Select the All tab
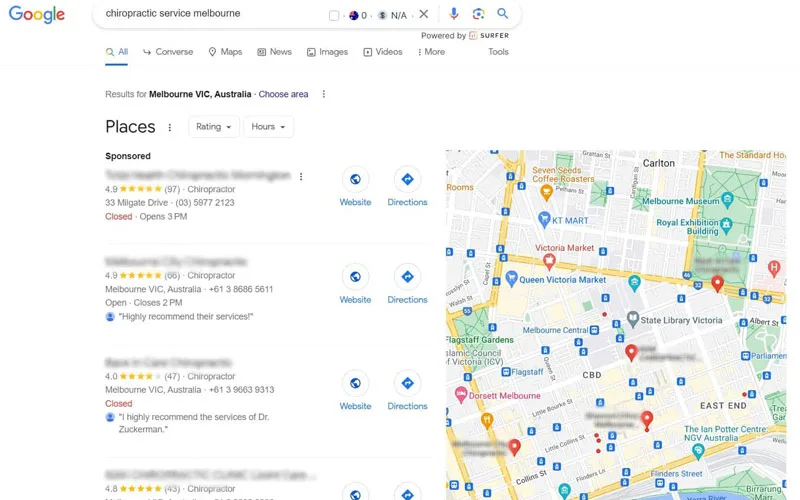This screenshot has height=500, width=800. pos(117,52)
